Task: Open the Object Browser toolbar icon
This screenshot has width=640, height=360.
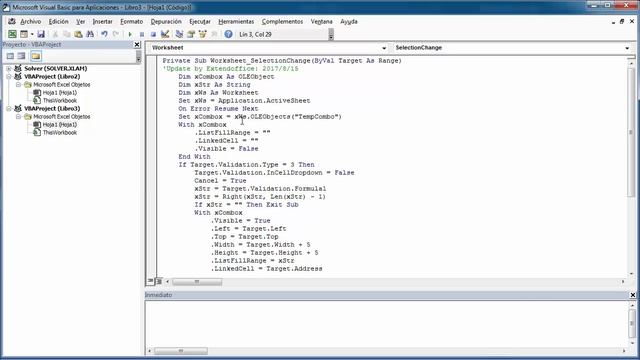Action: point(202,34)
